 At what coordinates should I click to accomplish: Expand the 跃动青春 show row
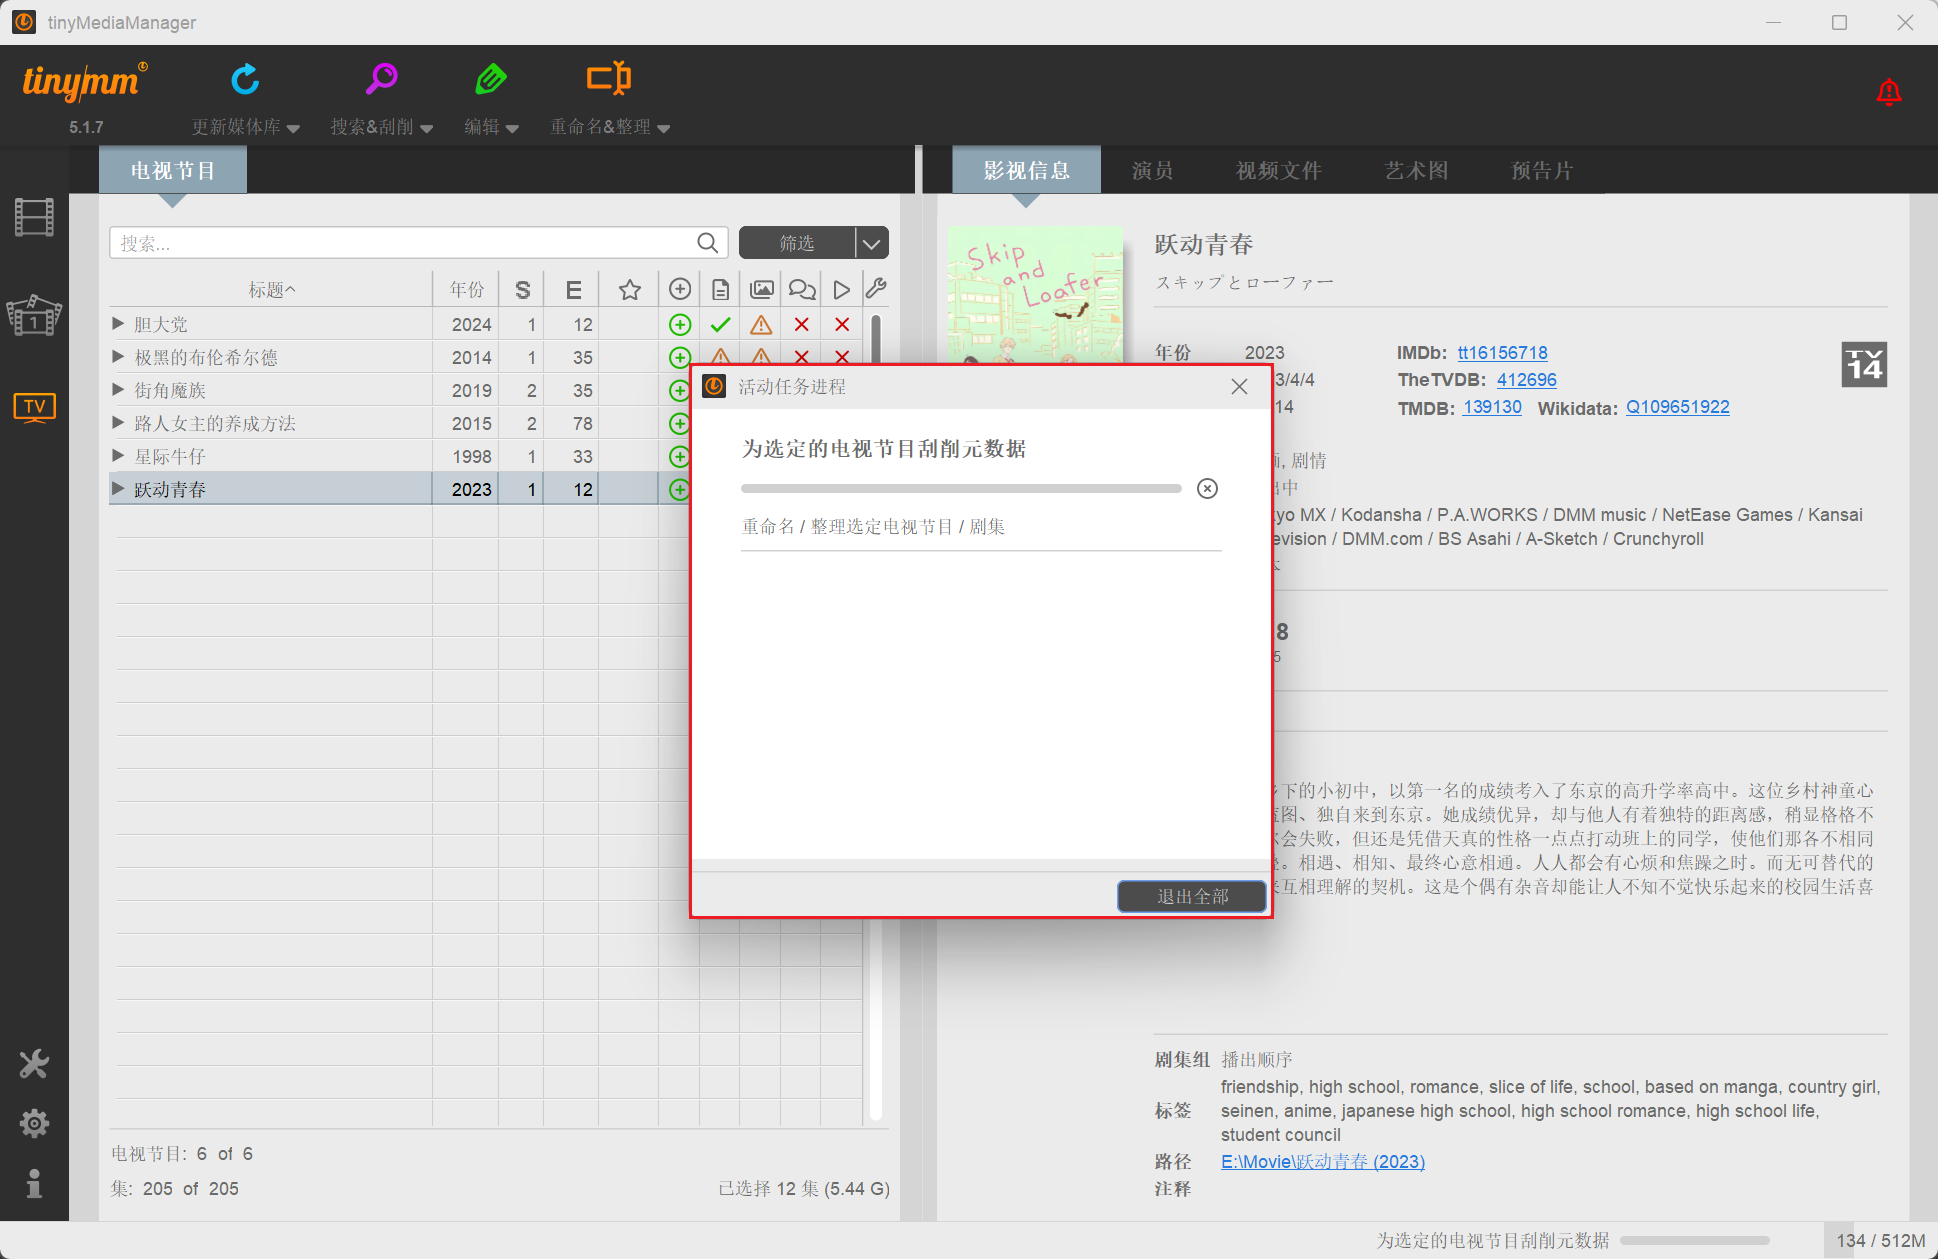click(x=118, y=488)
